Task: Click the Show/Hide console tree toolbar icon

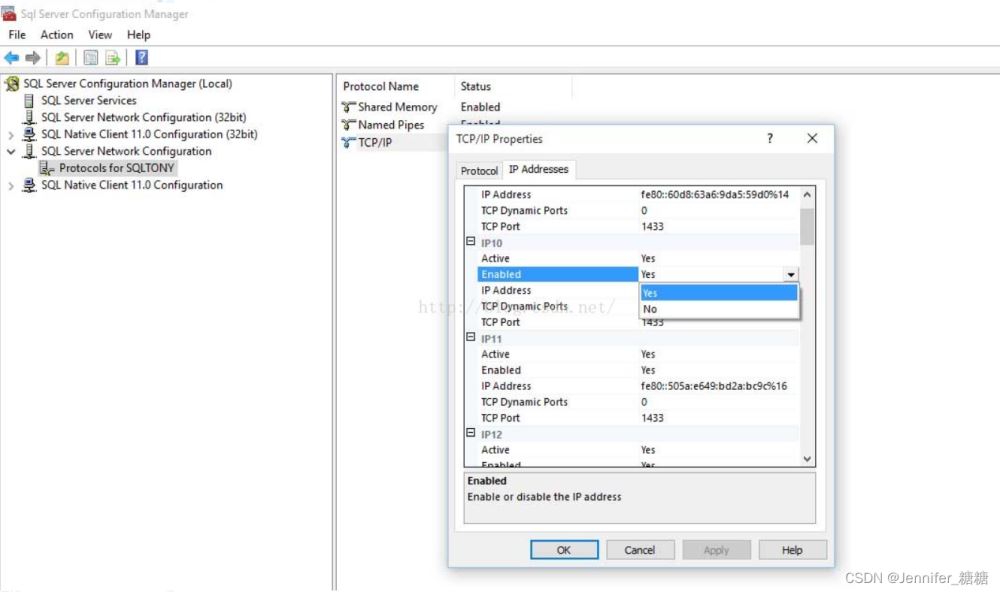Action: pyautogui.click(x=91, y=58)
